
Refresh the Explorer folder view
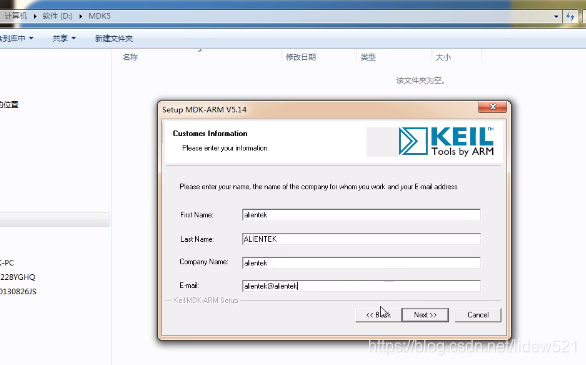pyautogui.click(x=570, y=16)
